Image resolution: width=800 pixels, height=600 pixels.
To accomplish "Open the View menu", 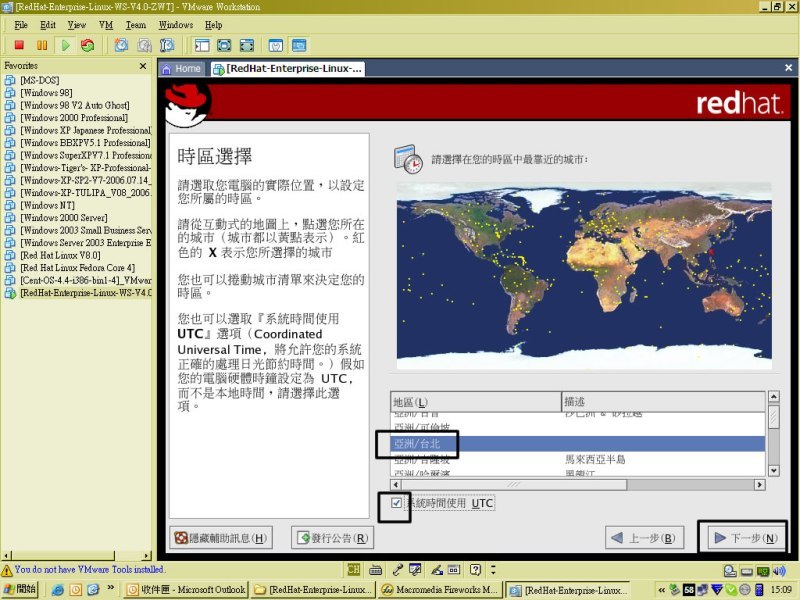I will click(x=77, y=25).
